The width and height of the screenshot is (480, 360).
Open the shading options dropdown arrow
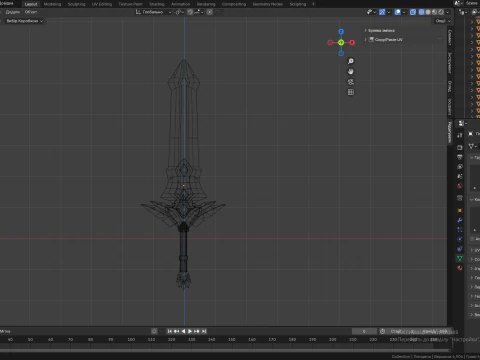click(448, 12)
